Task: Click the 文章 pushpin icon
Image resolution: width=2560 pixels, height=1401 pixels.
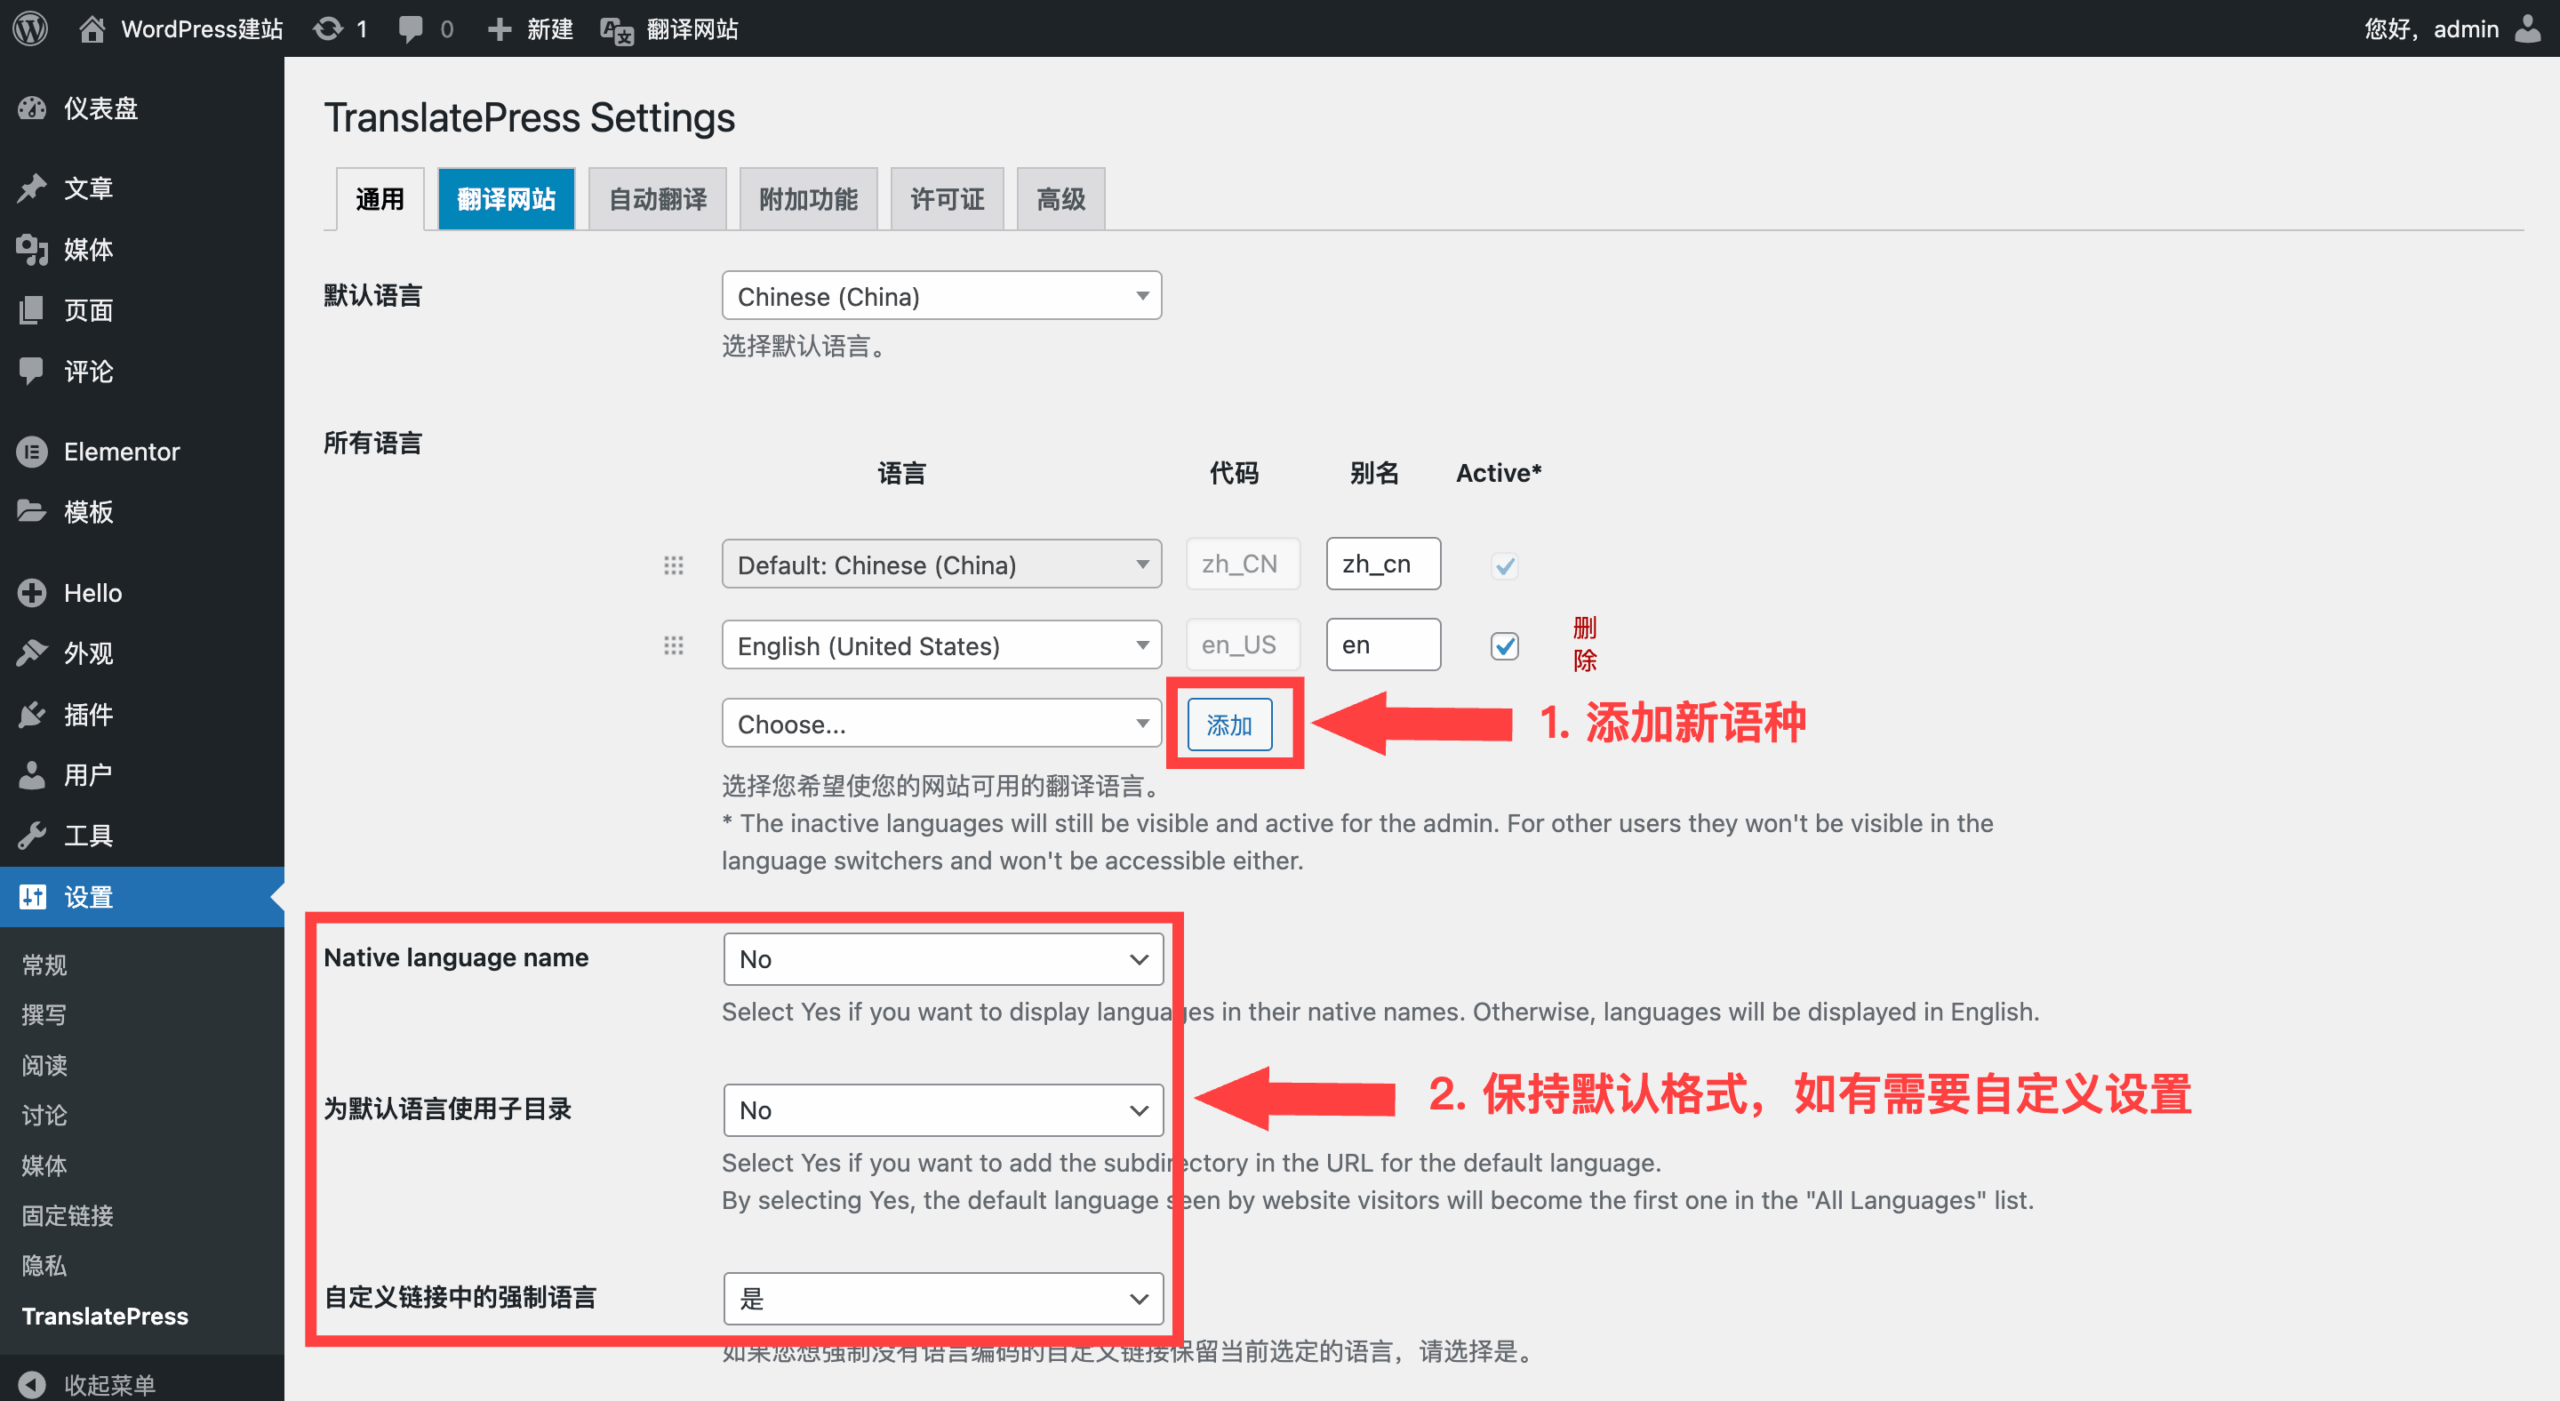Action: pos(32,188)
